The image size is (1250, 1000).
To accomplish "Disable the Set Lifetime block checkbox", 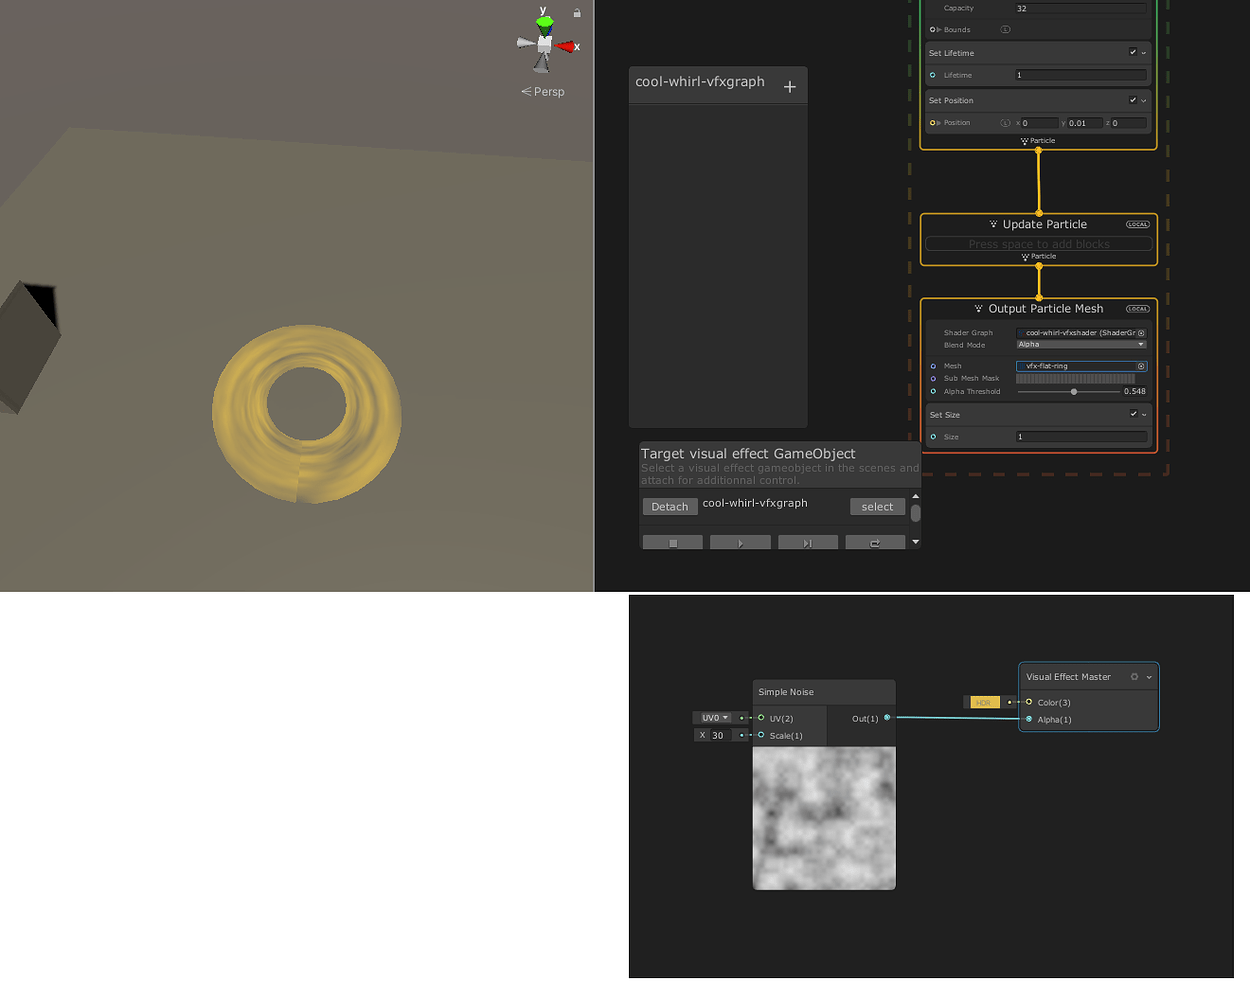I will (x=1132, y=52).
